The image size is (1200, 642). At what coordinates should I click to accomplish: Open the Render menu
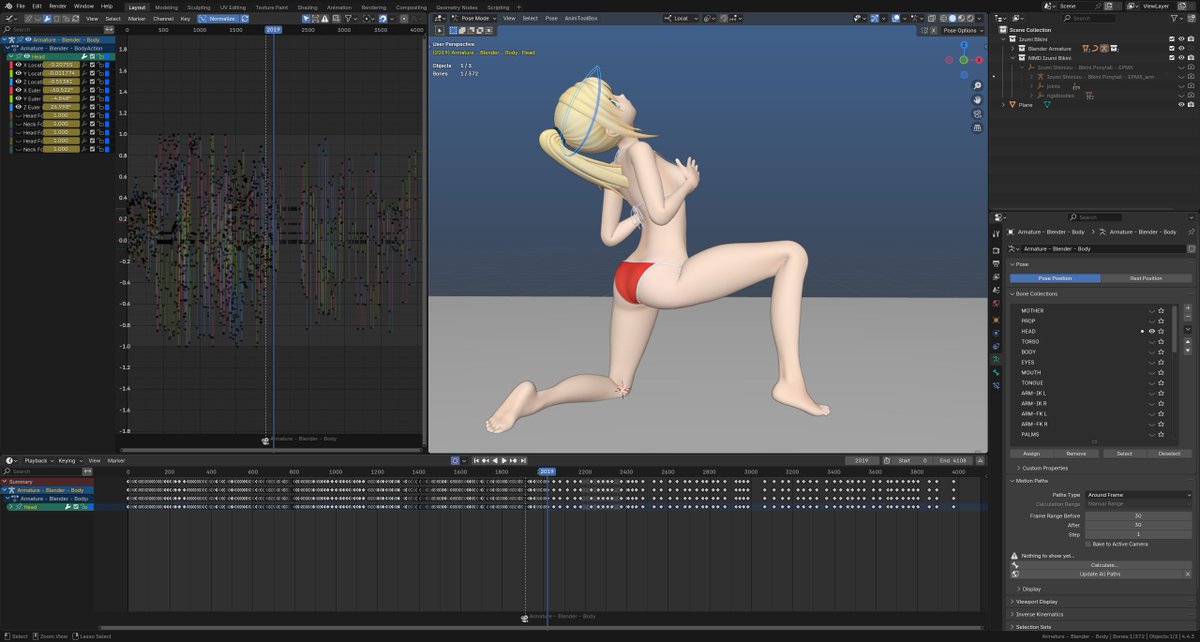58,6
